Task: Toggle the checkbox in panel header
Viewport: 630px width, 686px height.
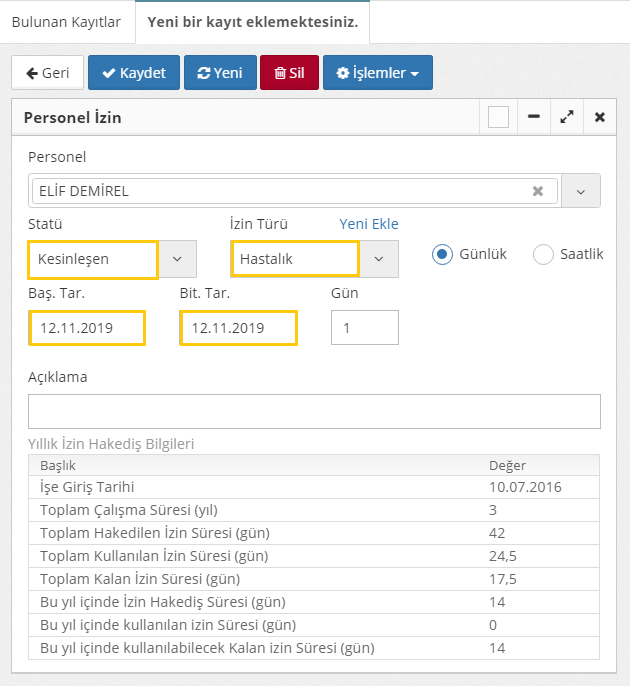Action: click(x=498, y=117)
